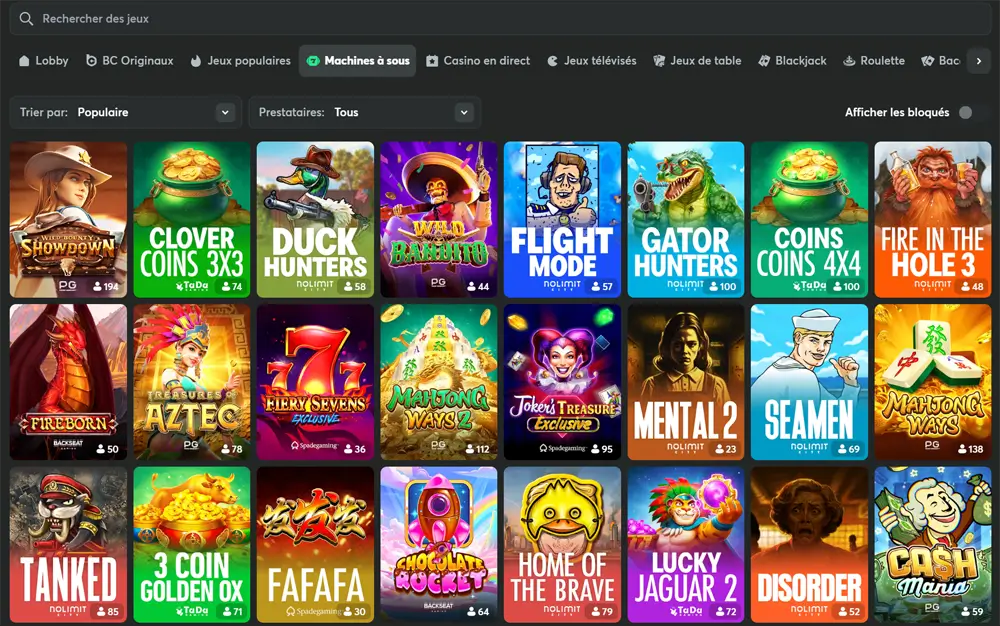
Task: Open the Flight Mode game tile
Action: (x=562, y=219)
